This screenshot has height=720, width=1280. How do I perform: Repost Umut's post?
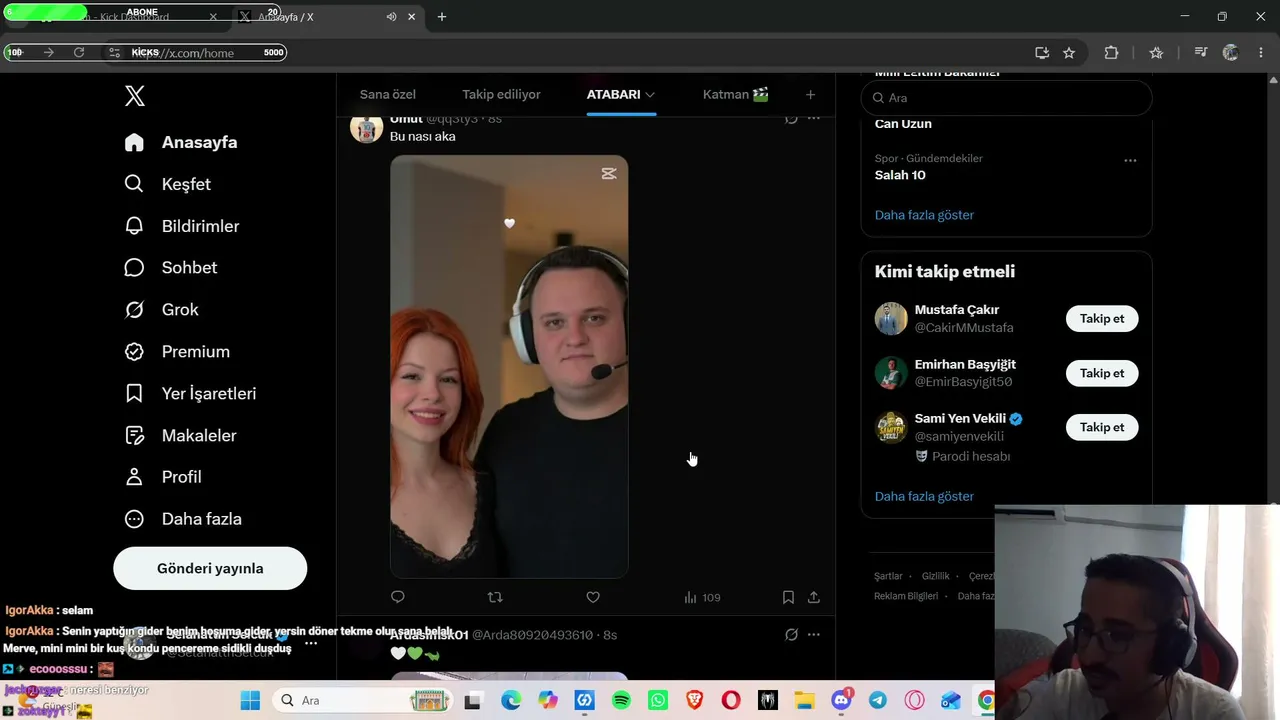(x=495, y=597)
